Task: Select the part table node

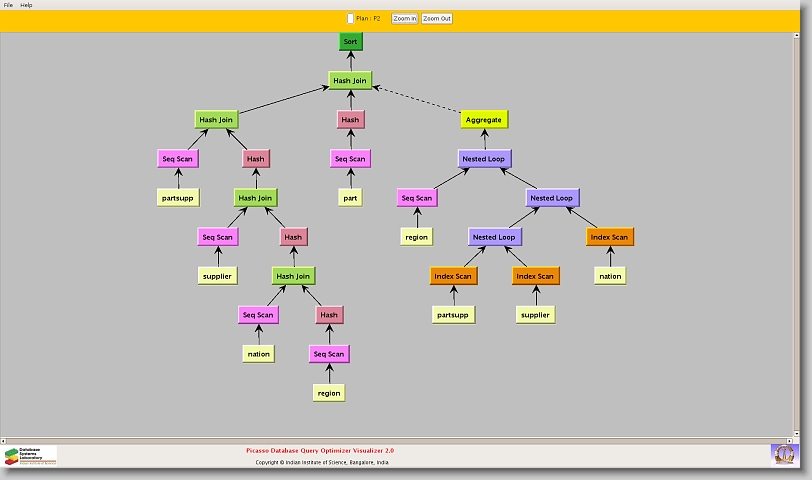Action: point(350,198)
